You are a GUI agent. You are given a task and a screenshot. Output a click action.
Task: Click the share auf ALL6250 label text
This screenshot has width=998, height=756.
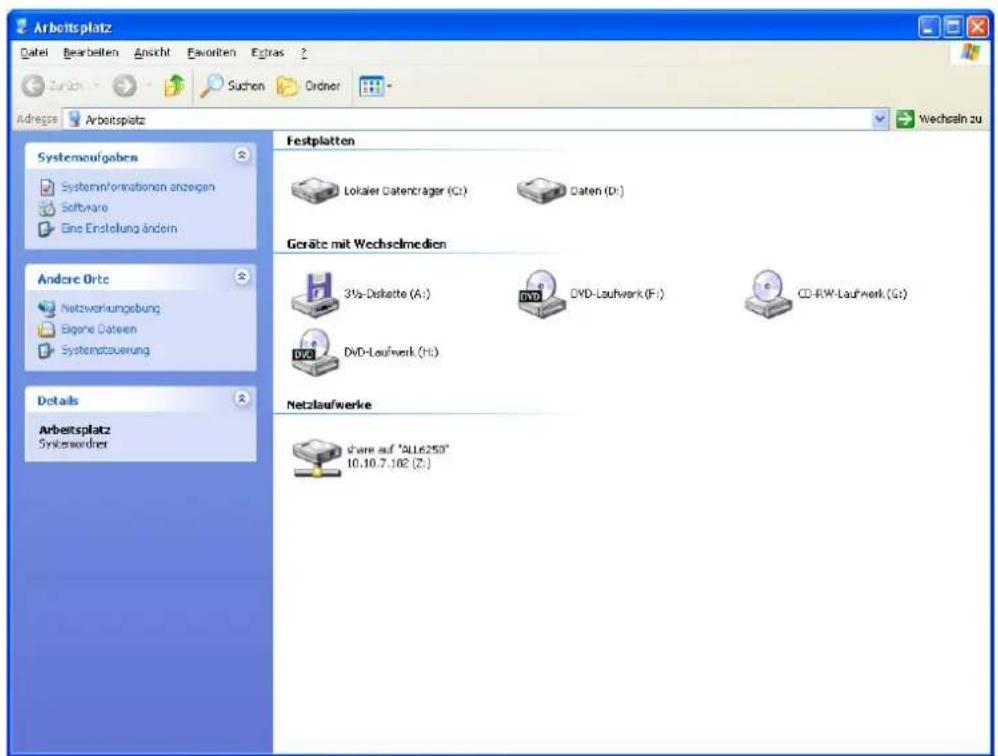tap(397, 456)
